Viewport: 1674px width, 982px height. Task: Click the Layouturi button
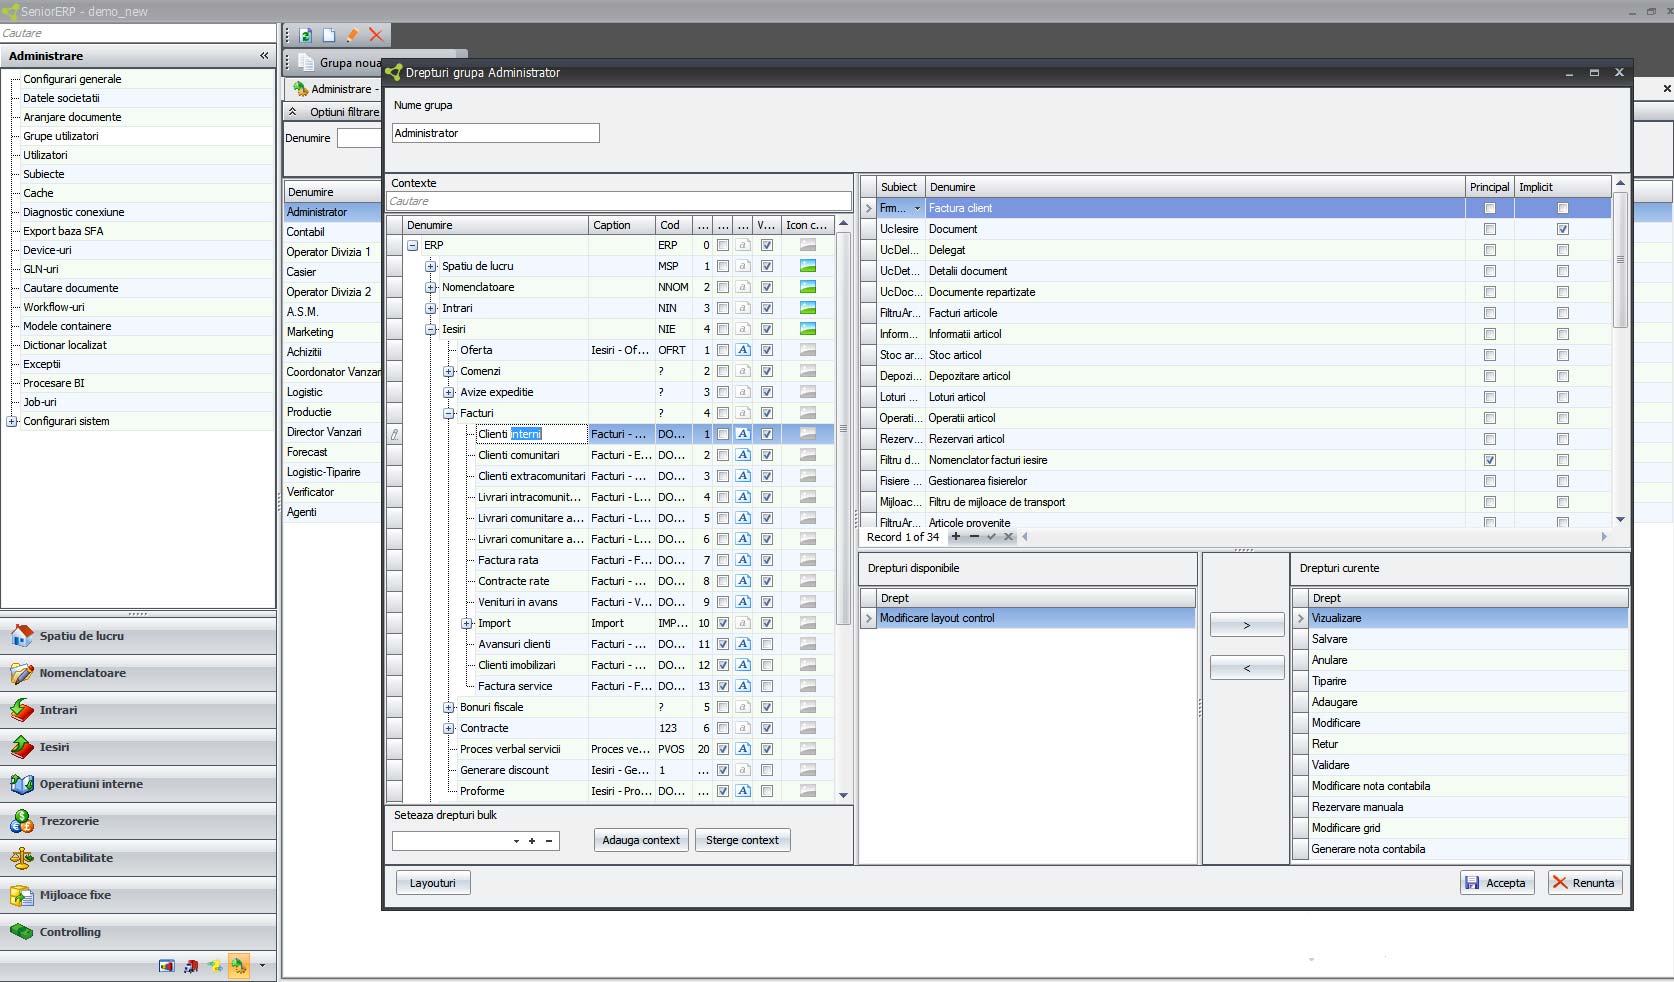(x=433, y=883)
